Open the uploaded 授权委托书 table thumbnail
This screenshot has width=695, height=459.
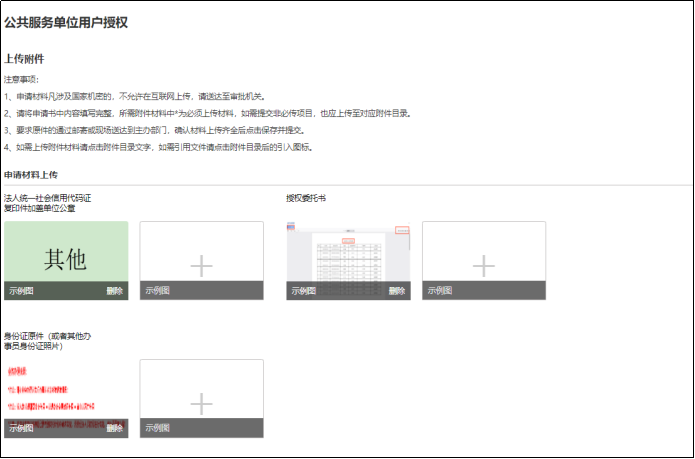348,255
